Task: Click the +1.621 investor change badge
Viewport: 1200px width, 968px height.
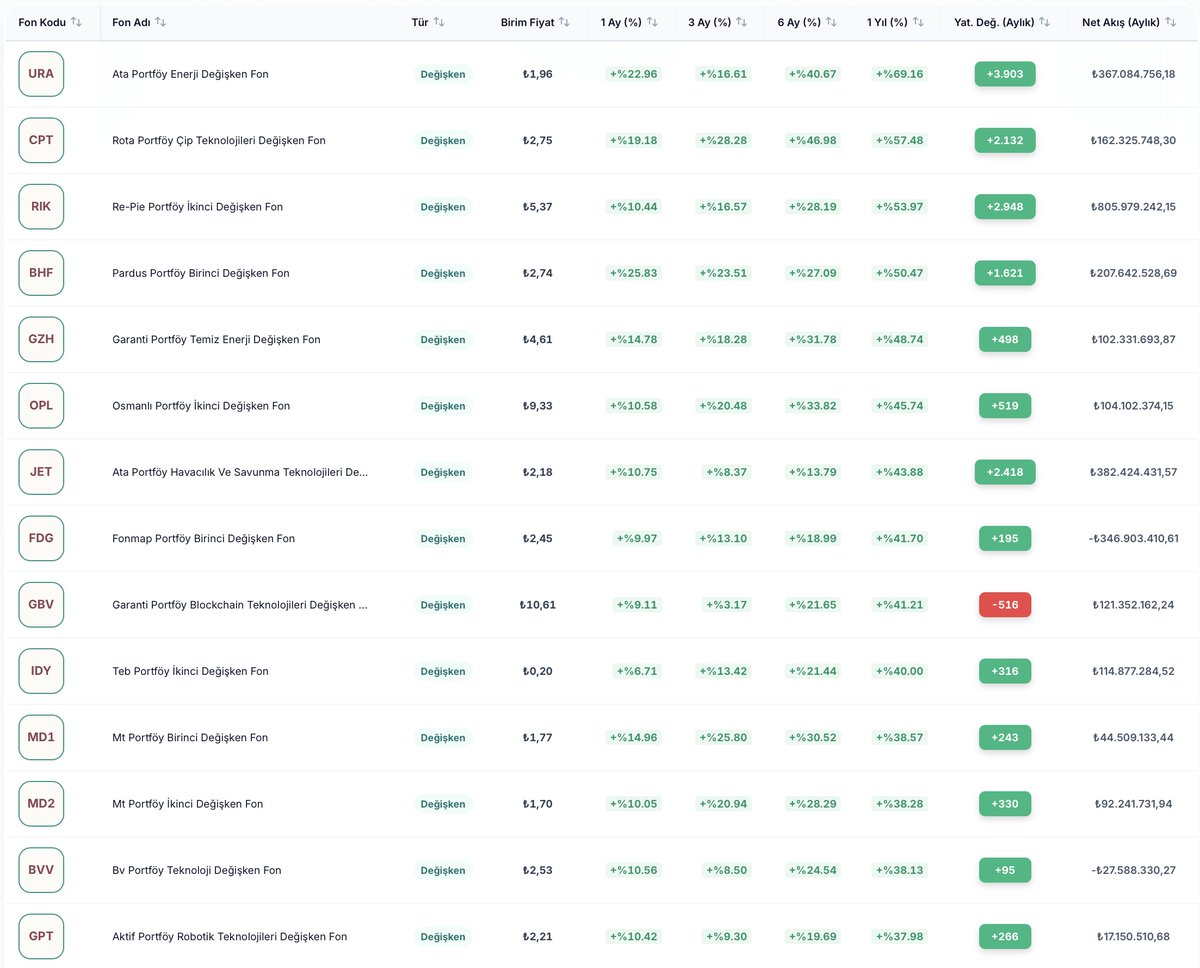Action: click(x=1005, y=273)
